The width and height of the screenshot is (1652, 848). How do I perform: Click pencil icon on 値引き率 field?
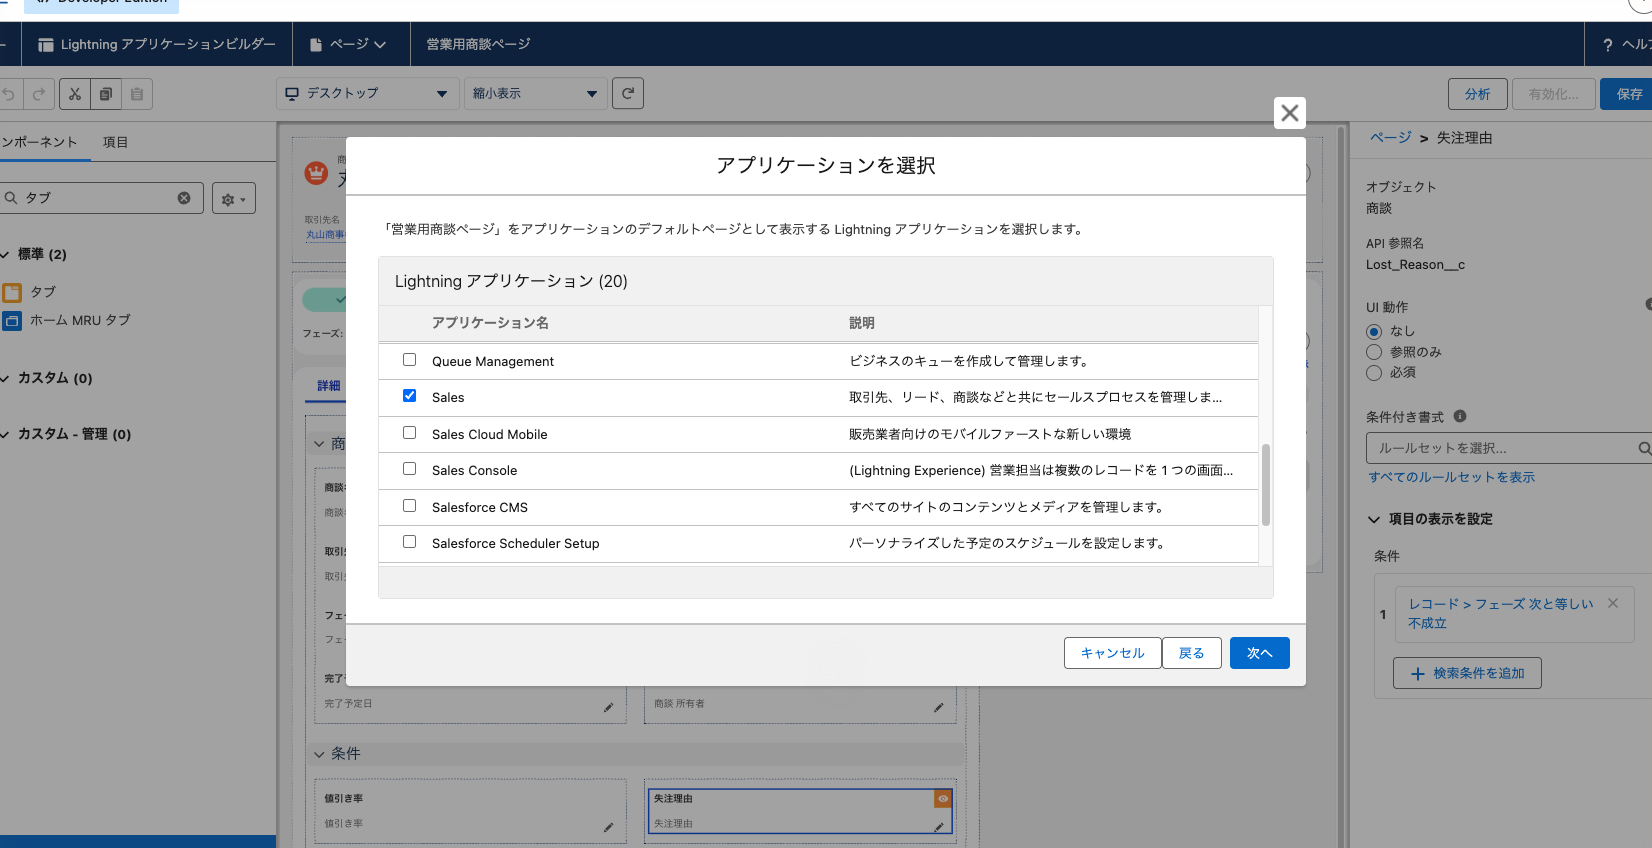[x=608, y=827]
